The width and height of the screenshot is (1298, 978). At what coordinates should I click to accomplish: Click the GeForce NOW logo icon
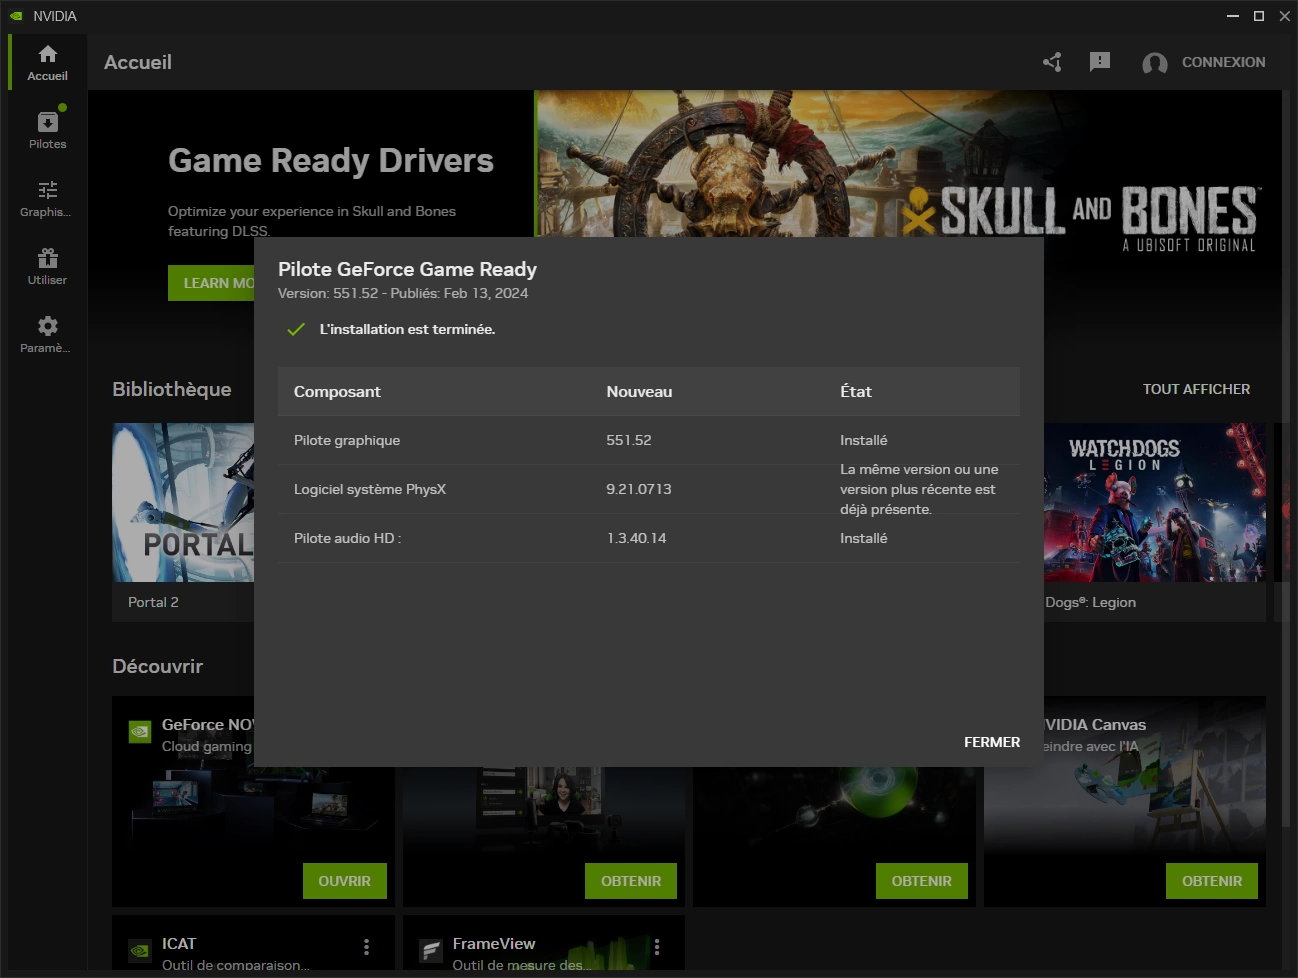coord(140,731)
